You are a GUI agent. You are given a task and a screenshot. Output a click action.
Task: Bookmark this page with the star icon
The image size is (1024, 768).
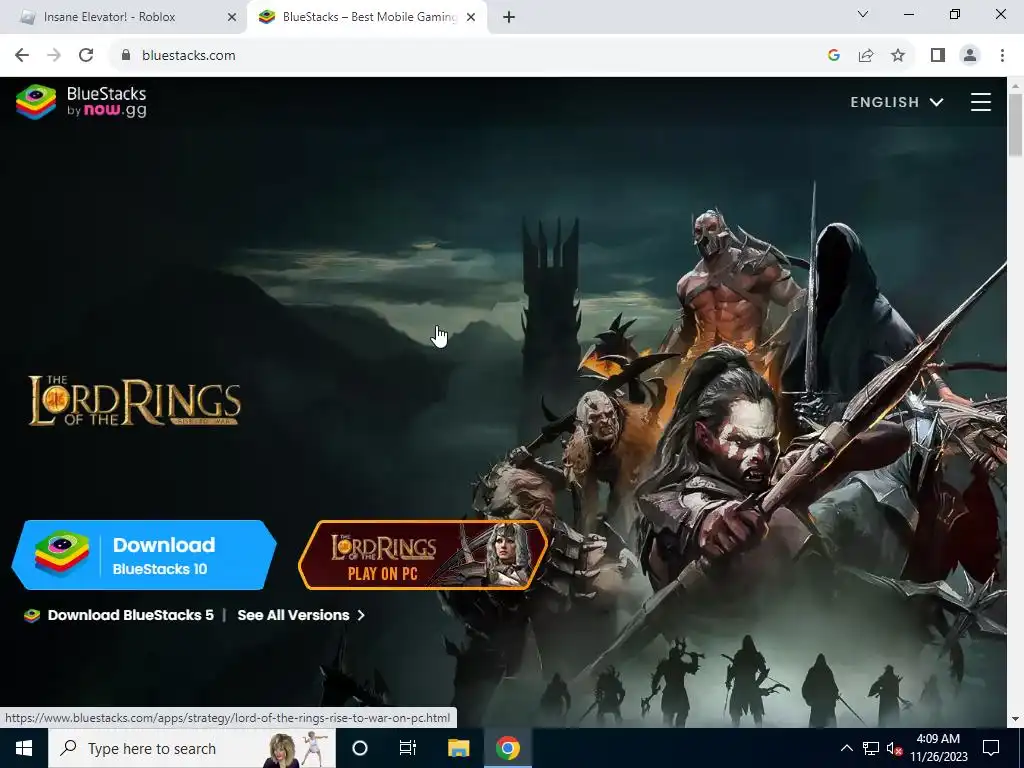(898, 56)
